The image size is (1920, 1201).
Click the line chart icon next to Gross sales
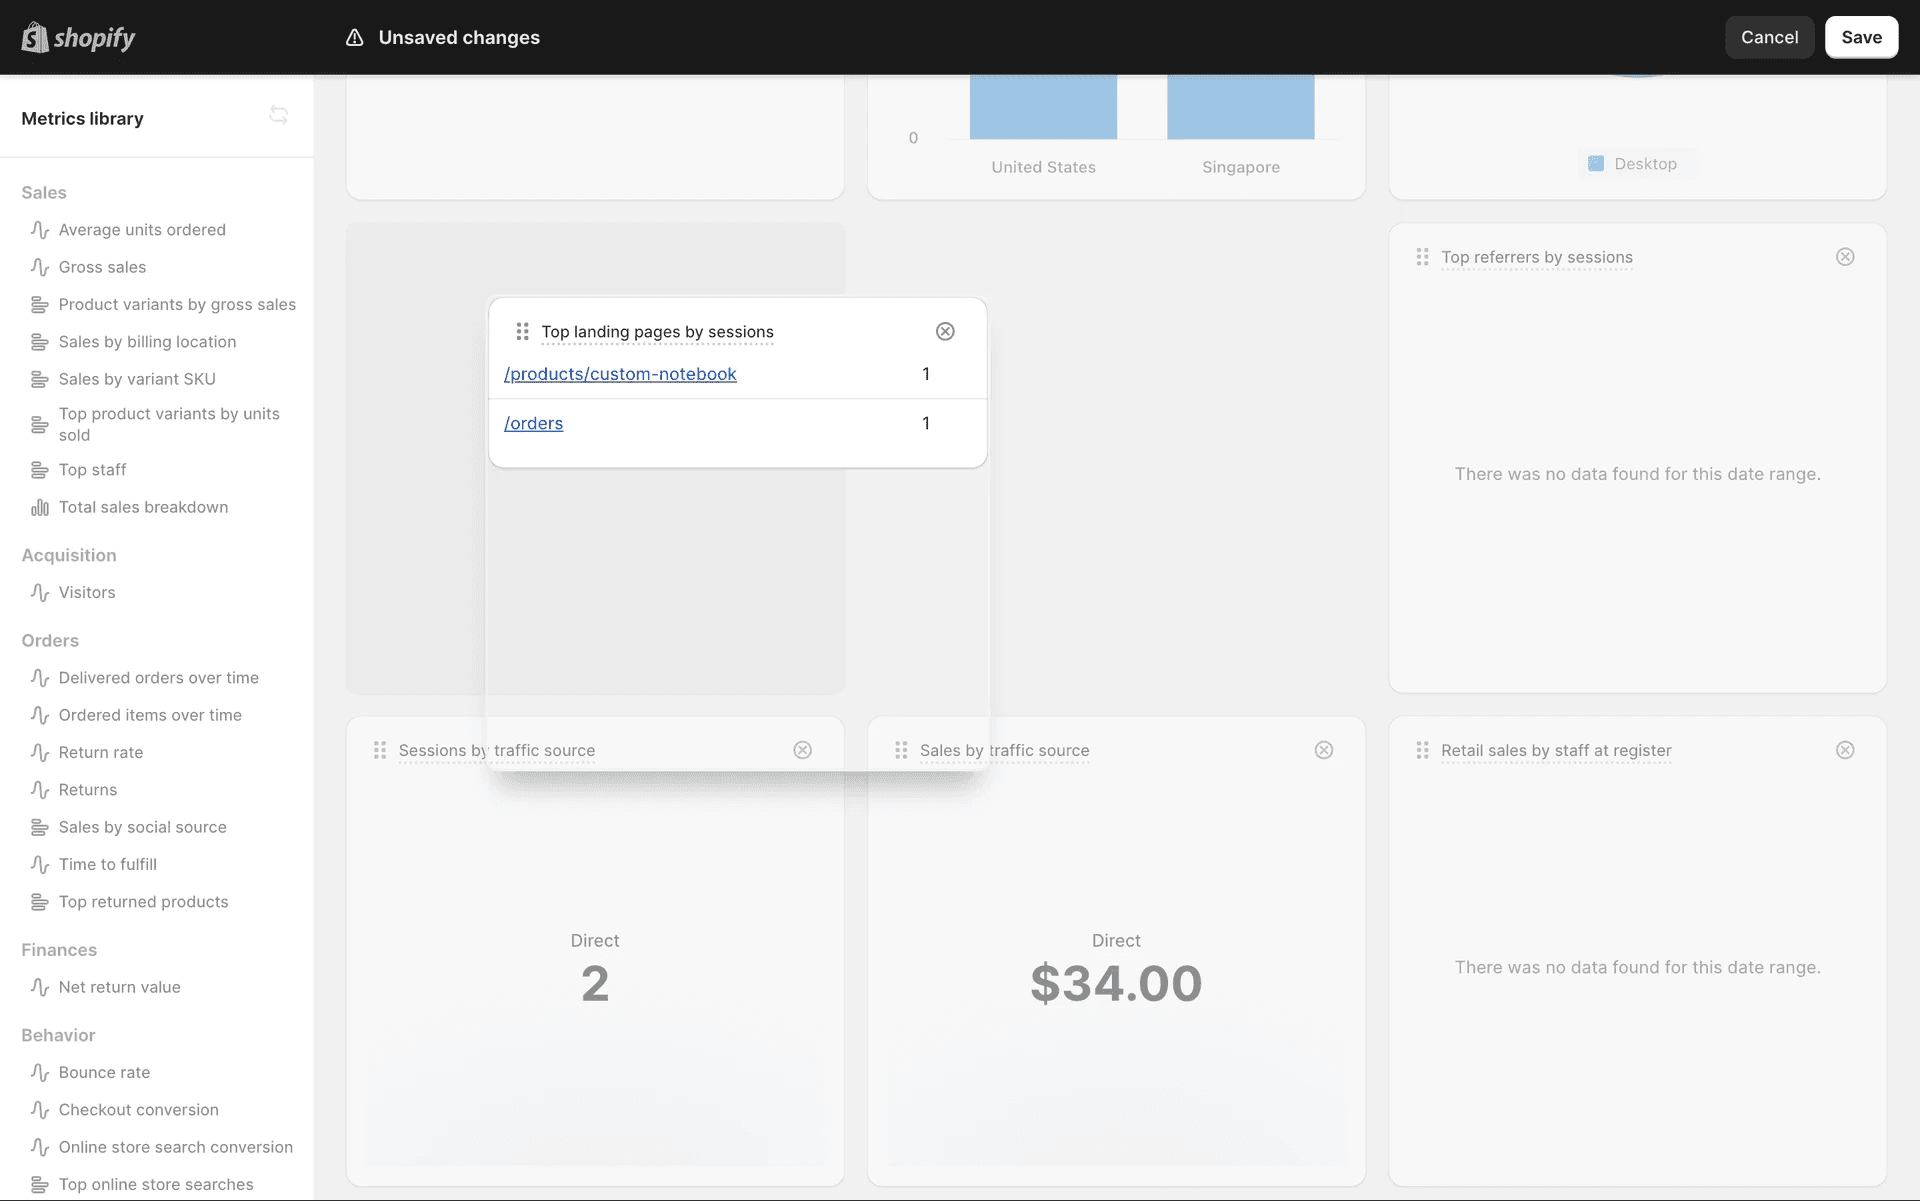click(x=40, y=267)
